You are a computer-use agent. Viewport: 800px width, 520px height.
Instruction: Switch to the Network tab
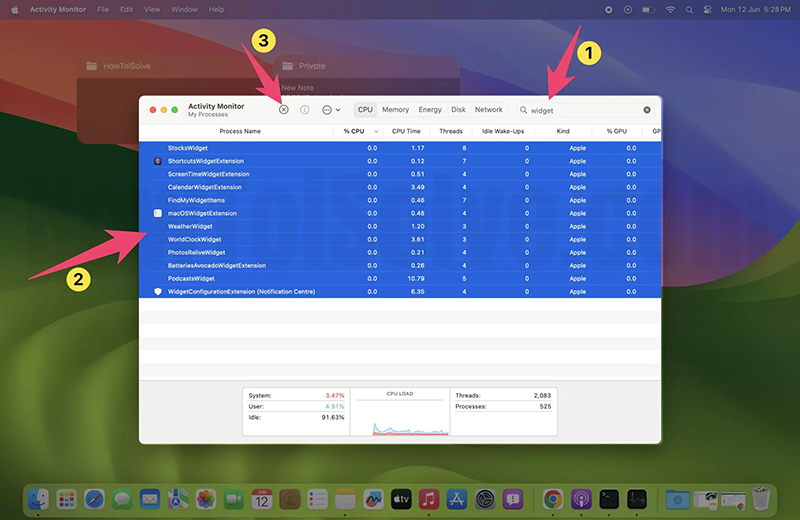pyautogui.click(x=489, y=110)
